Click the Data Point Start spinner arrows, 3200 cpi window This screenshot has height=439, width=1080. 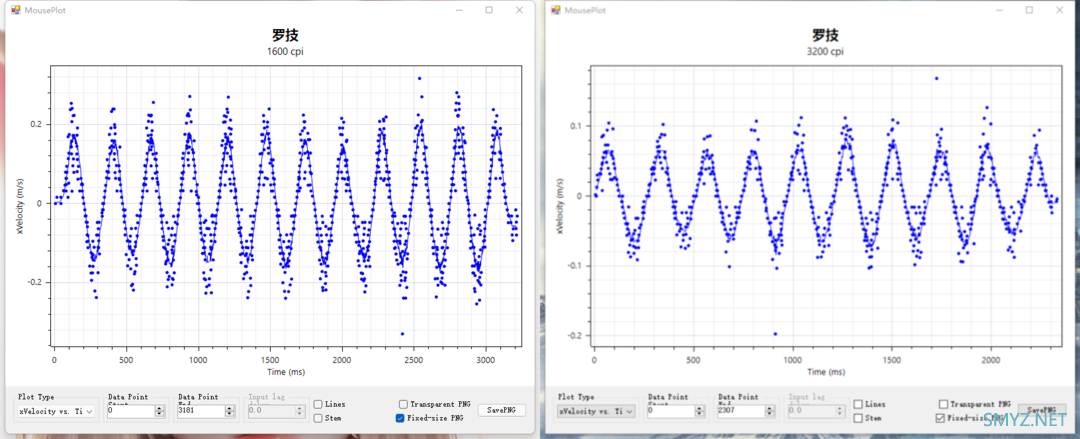(700, 411)
